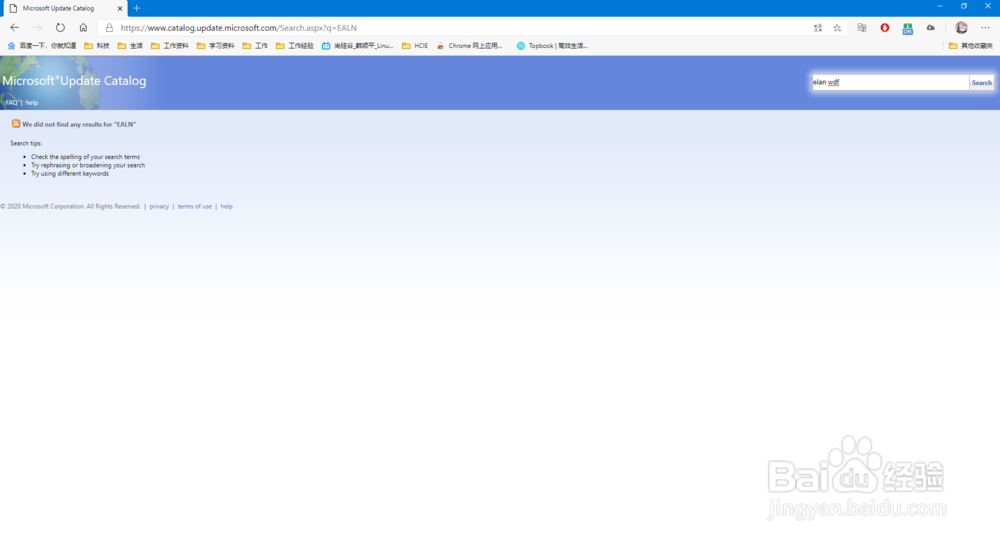This screenshot has width=1000, height=542.
Task: Close the Microsoft Update Catalog tab
Action: [119, 8]
